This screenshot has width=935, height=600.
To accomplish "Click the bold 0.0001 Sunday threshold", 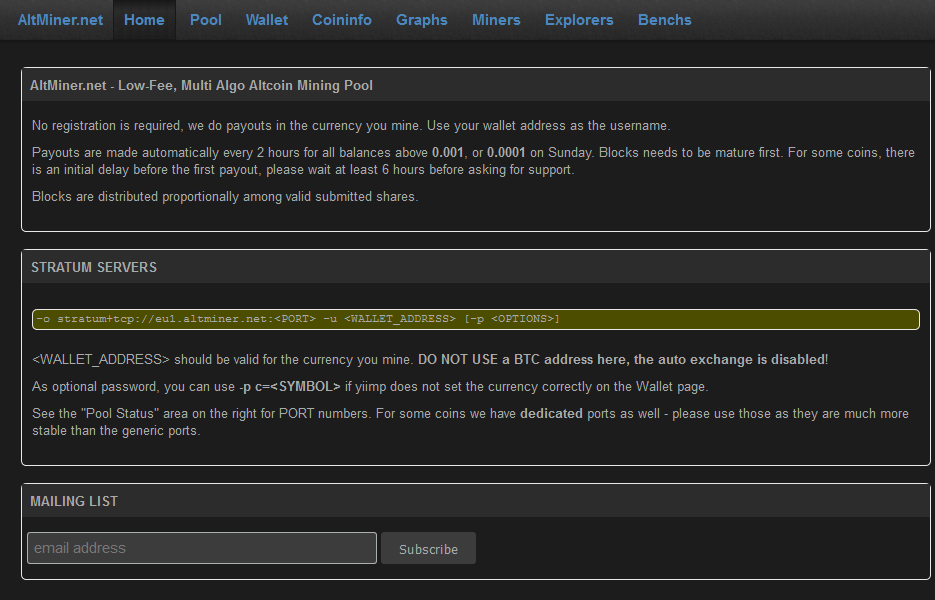I will (506, 153).
